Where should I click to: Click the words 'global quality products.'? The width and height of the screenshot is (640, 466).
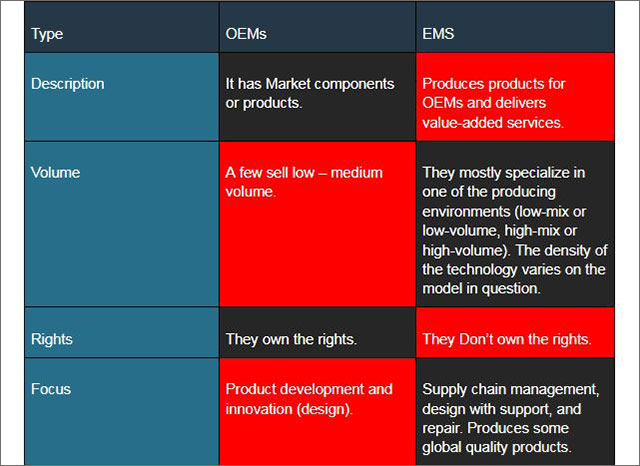click(x=497, y=447)
